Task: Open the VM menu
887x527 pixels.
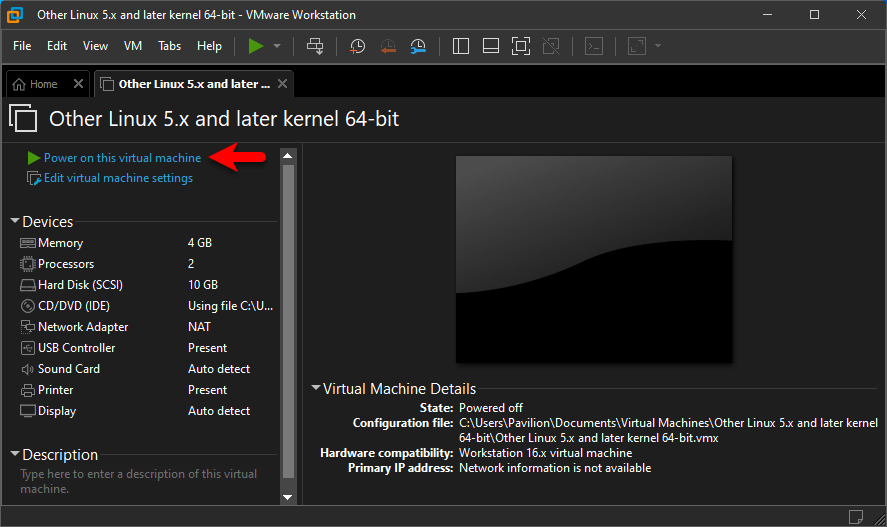Action: 133,46
